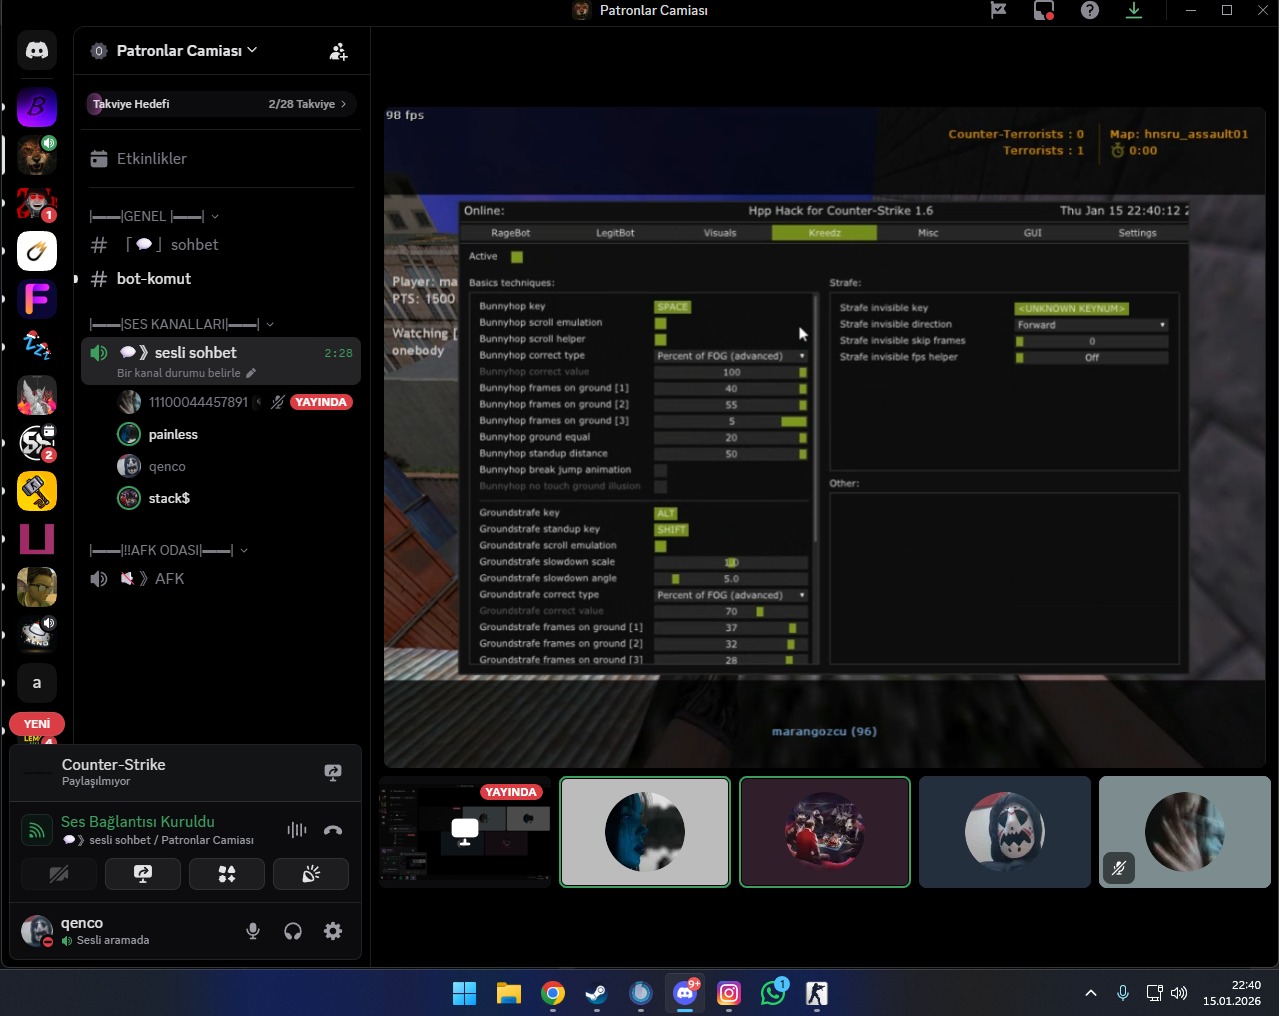
Task: Open Discord inbox flag icon in title bar
Action: click(x=998, y=10)
